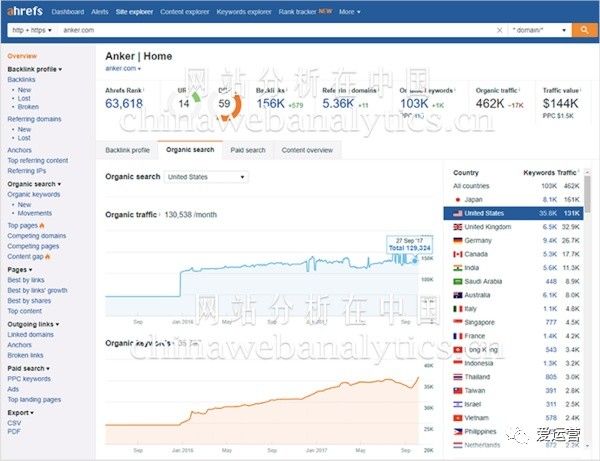This screenshot has width=600, height=461.
Task: Open Top referring content link
Action: click(x=38, y=160)
